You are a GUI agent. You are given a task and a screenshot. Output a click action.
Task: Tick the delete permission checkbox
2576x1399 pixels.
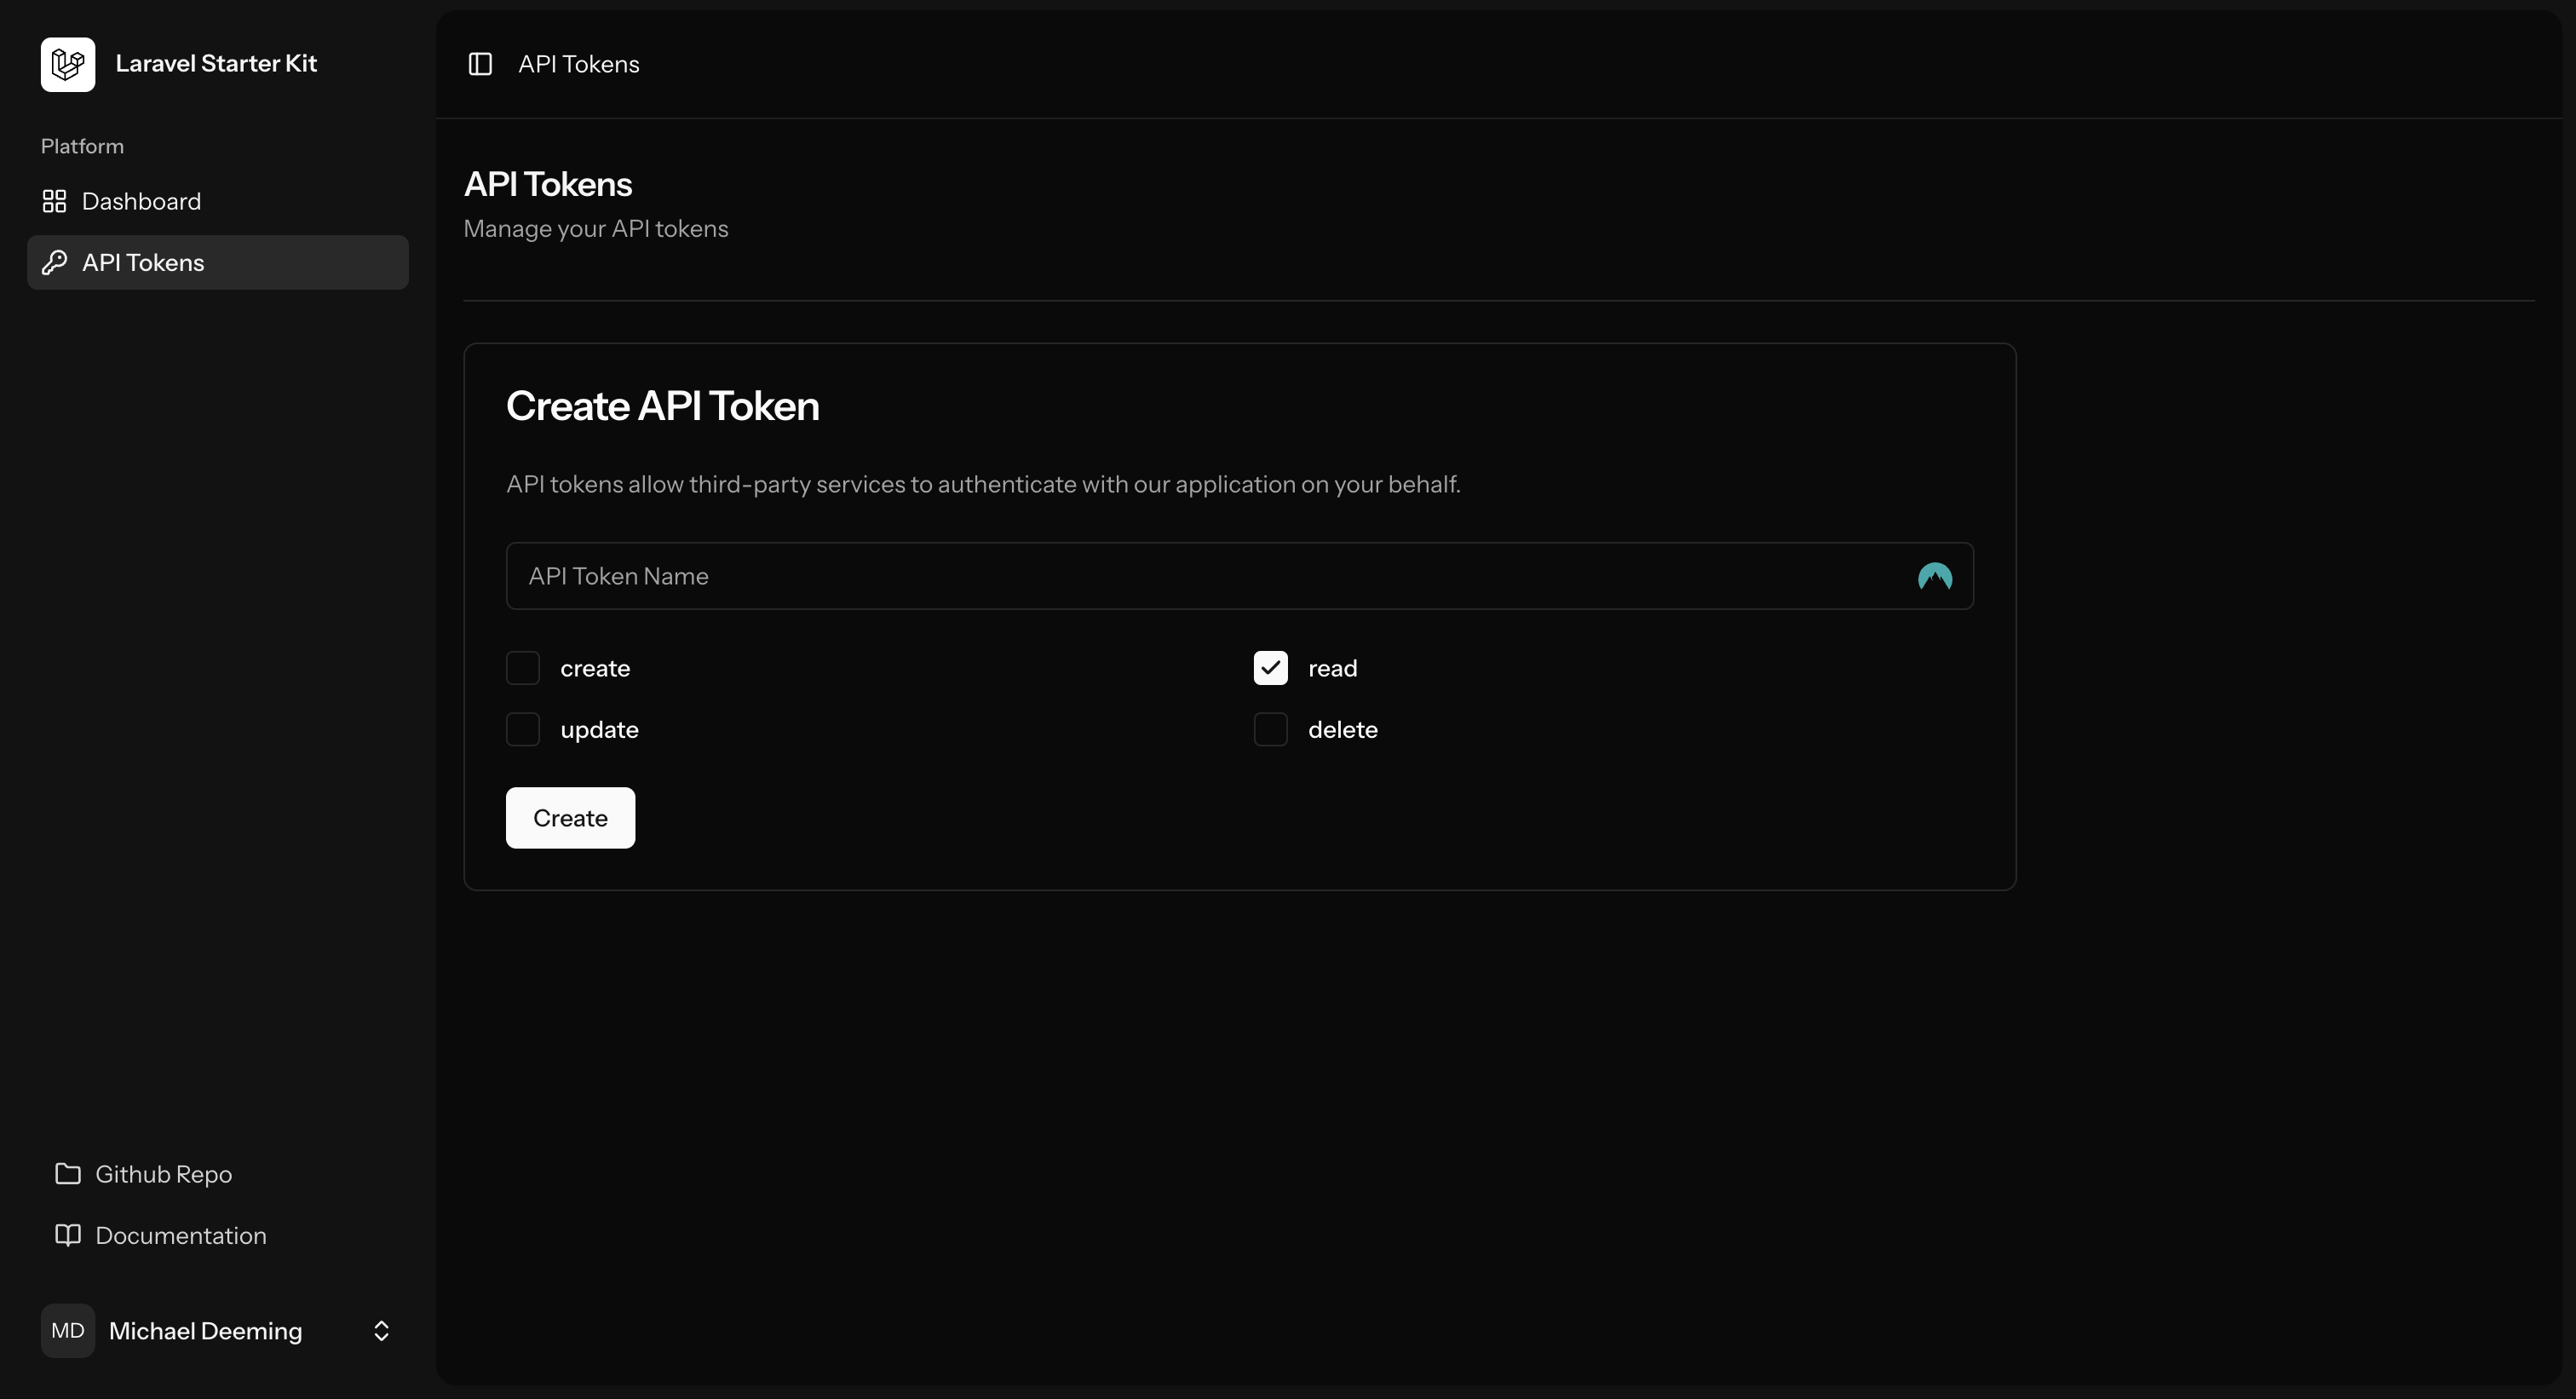1270,729
